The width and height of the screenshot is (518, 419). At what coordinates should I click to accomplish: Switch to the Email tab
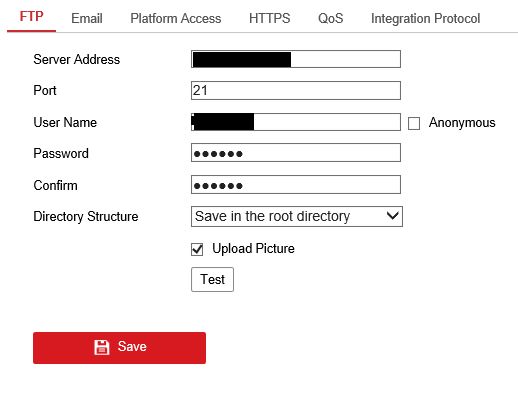pyautogui.click(x=87, y=18)
